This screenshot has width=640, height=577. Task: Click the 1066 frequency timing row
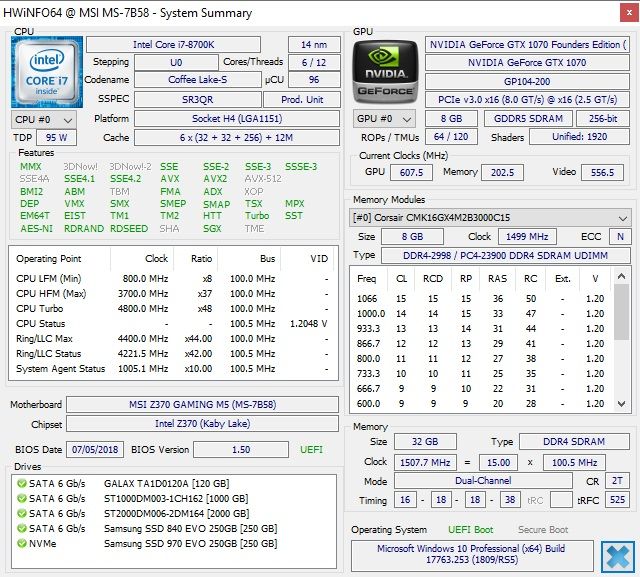point(482,299)
